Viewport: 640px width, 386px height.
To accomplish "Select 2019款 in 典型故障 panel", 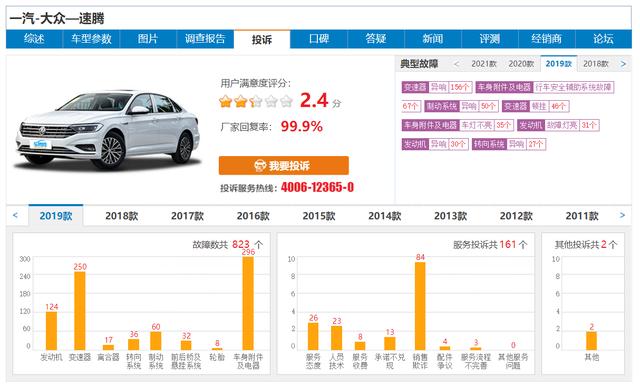I will tap(559, 64).
